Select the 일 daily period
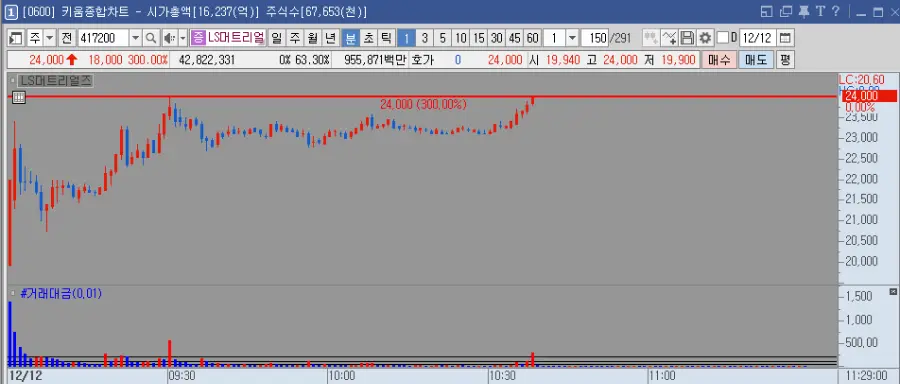The height and width of the screenshot is (384, 900). [x=277, y=38]
